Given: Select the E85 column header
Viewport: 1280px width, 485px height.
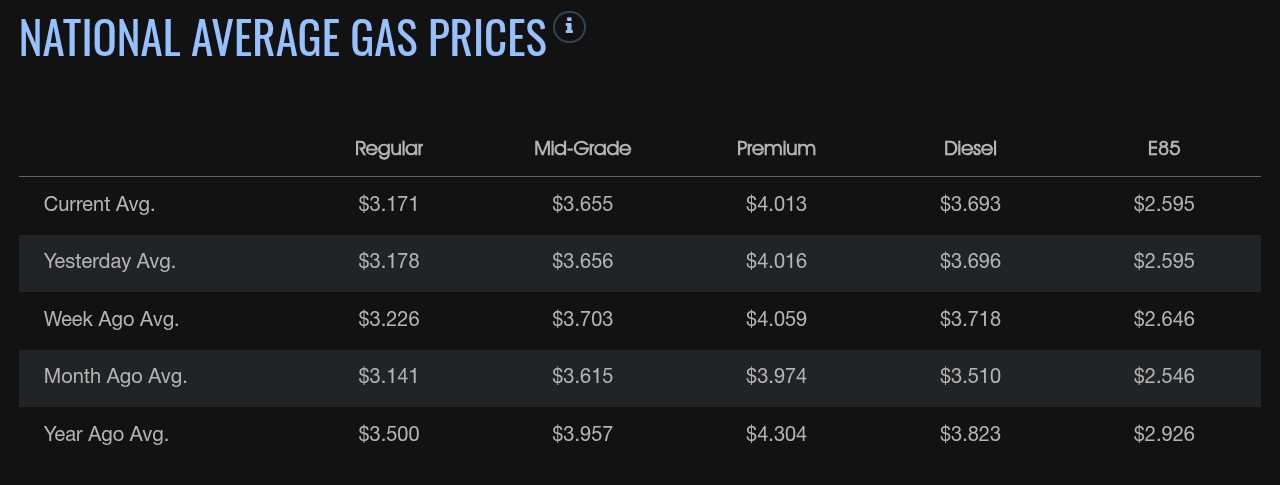Looking at the screenshot, I should coord(1164,149).
